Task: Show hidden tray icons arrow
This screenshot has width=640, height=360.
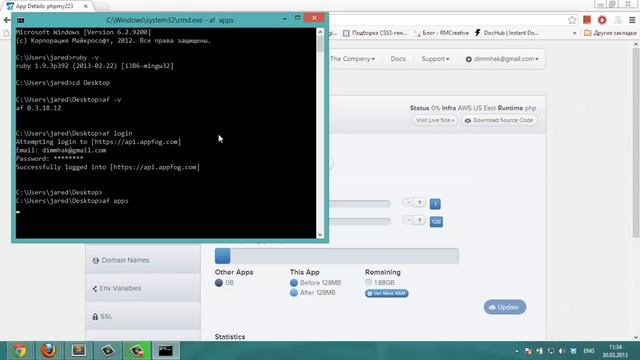Action: 517,351
